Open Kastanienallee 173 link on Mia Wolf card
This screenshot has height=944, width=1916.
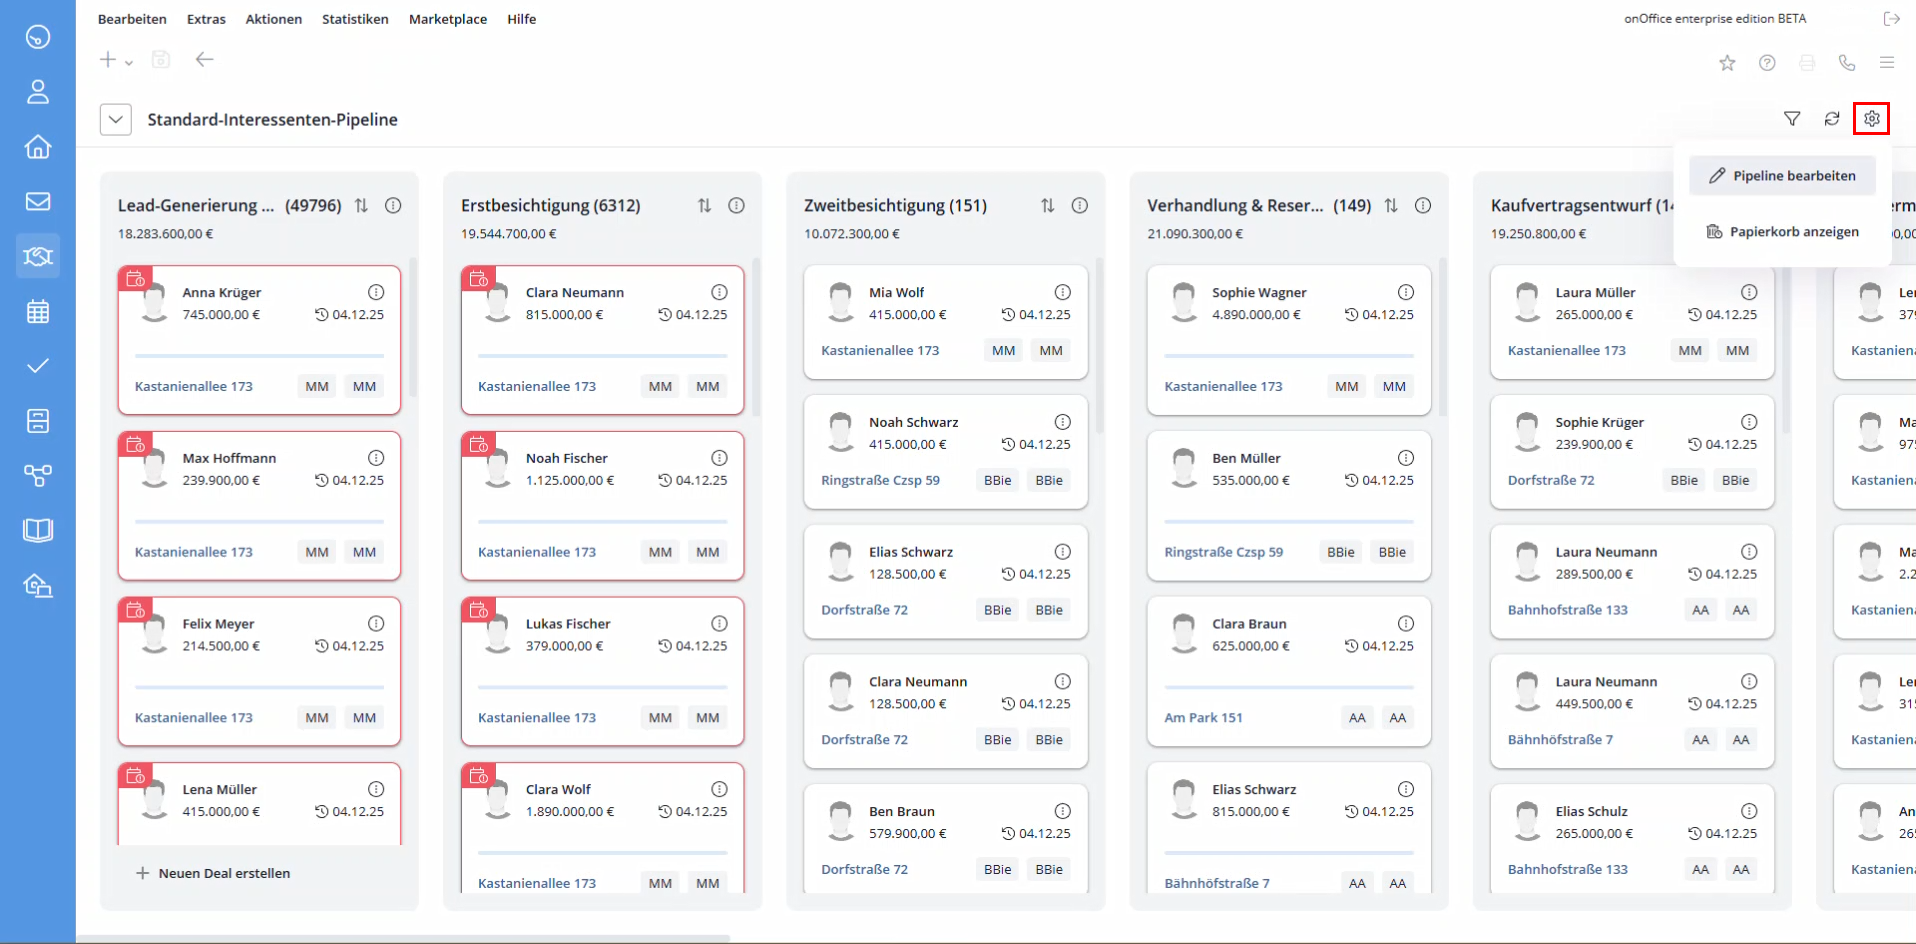click(880, 351)
